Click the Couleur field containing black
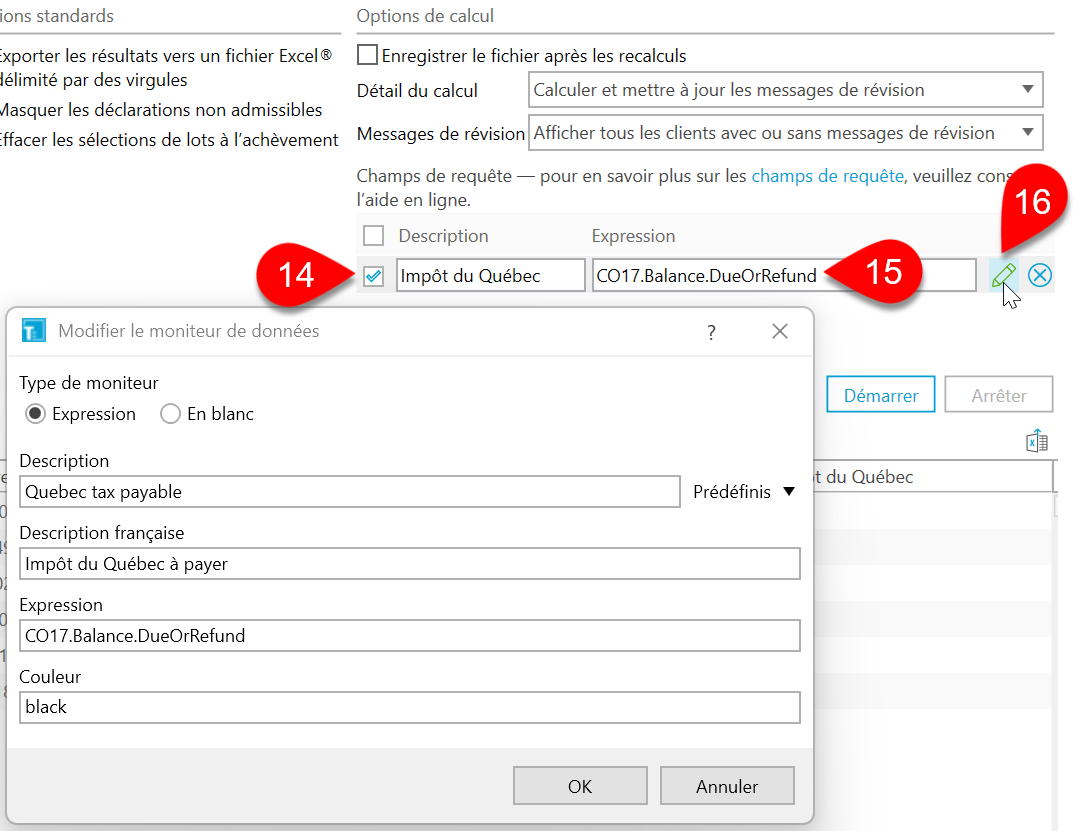 410,707
